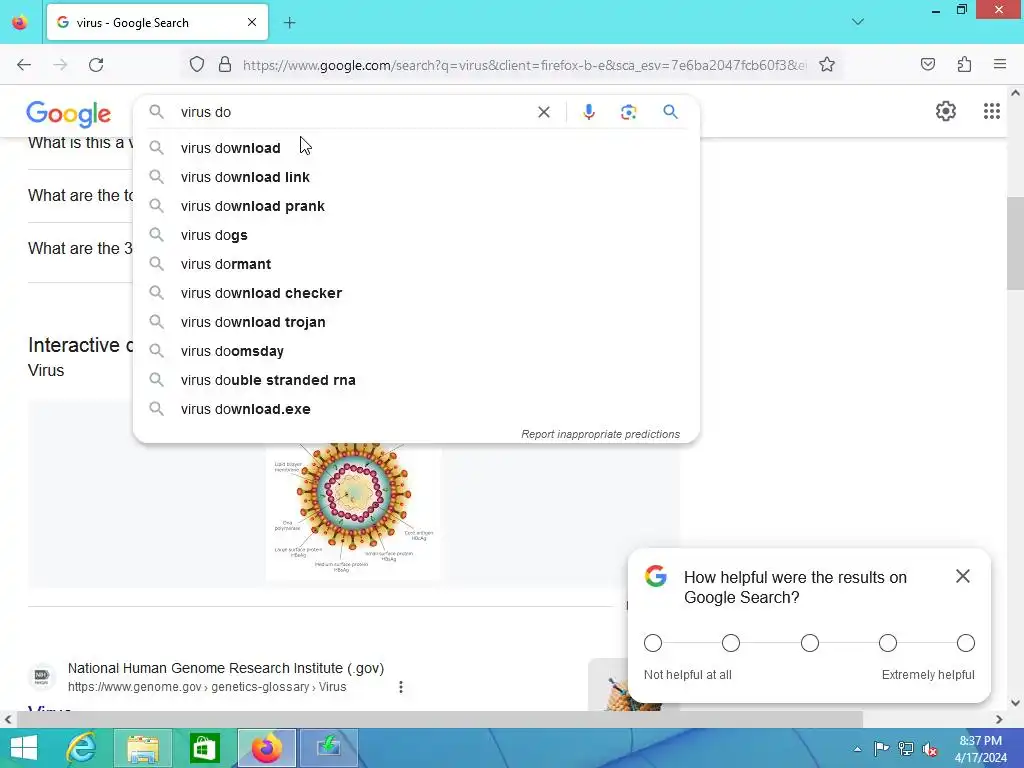Viewport: 1024px width, 768px height.
Task: Open the Windows Store taskbar icon
Action: [204, 748]
